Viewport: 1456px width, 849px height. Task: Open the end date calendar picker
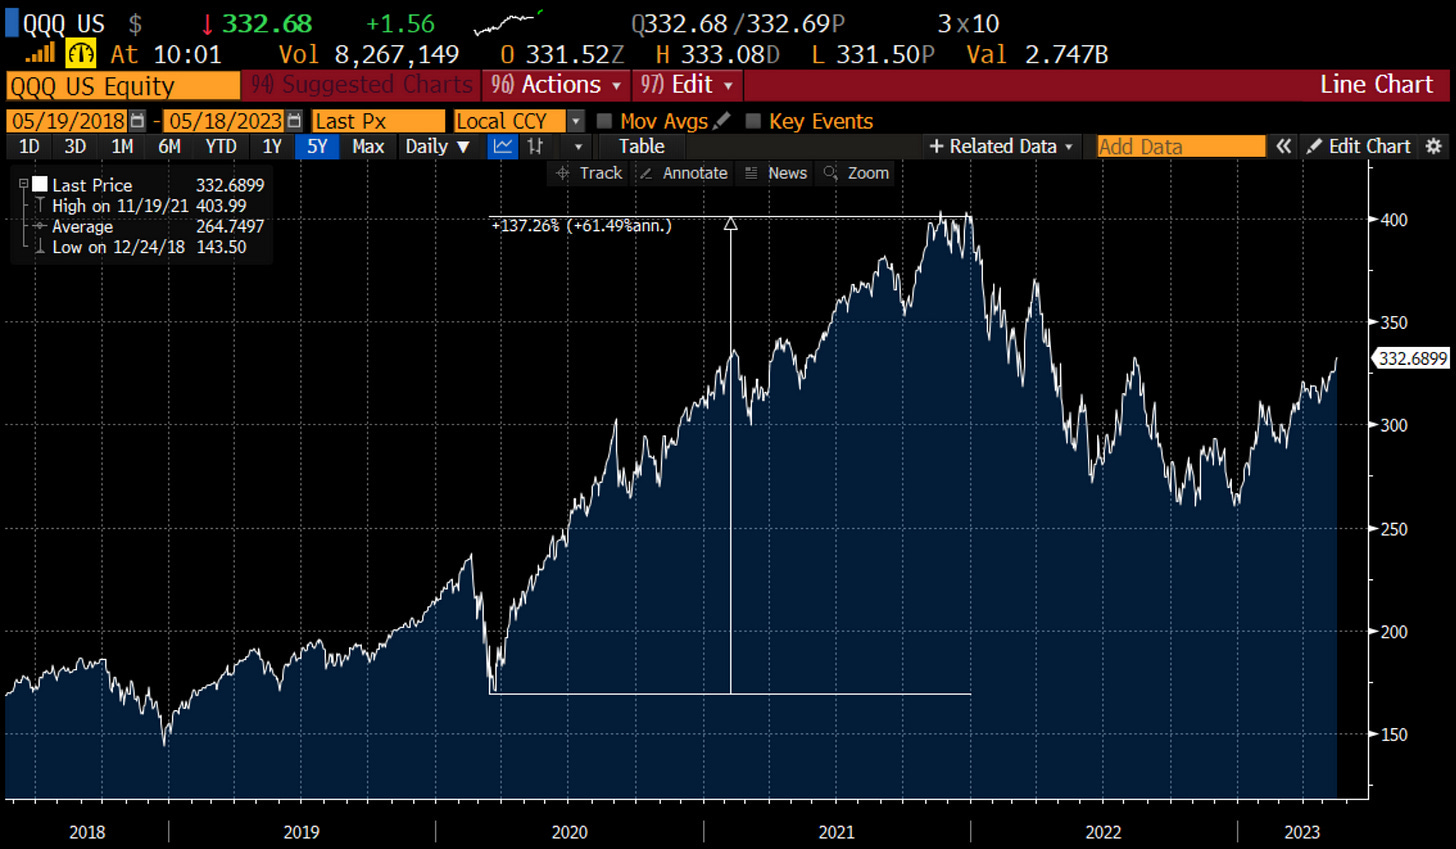point(294,121)
